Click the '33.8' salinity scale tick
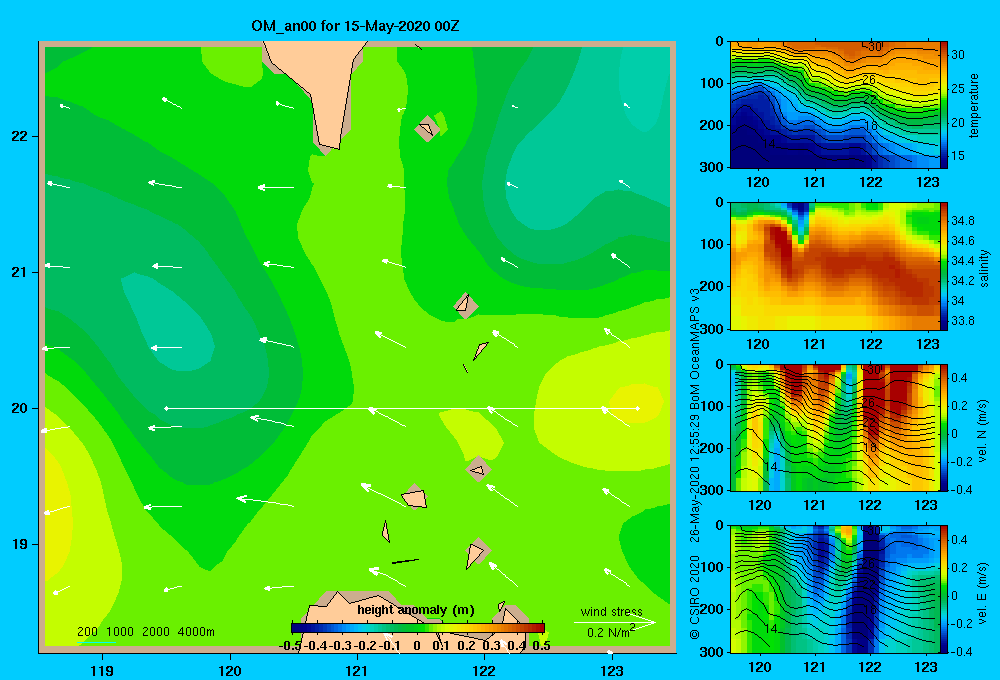 coord(962,320)
